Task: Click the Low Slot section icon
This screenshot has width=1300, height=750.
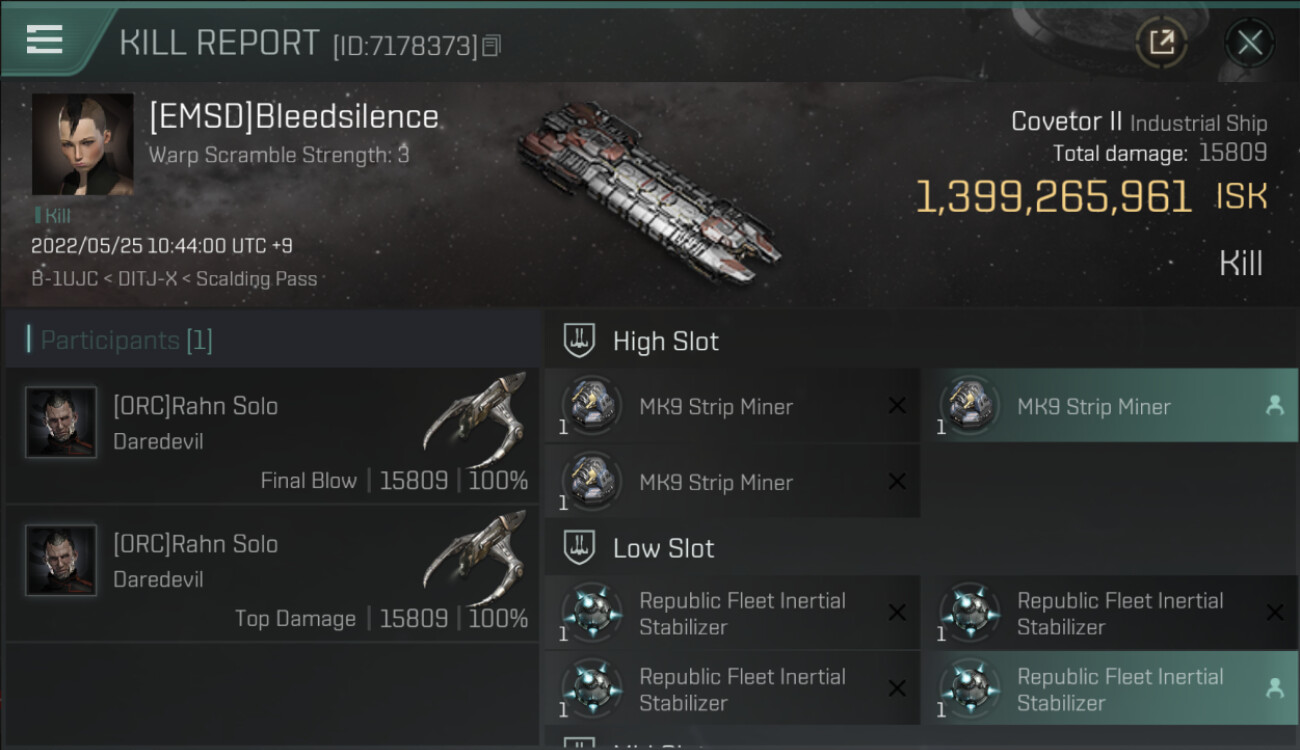Action: click(580, 548)
